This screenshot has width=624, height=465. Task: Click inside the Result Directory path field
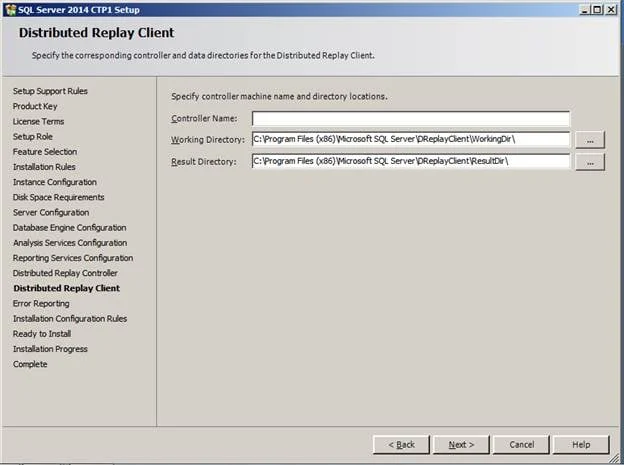point(411,161)
